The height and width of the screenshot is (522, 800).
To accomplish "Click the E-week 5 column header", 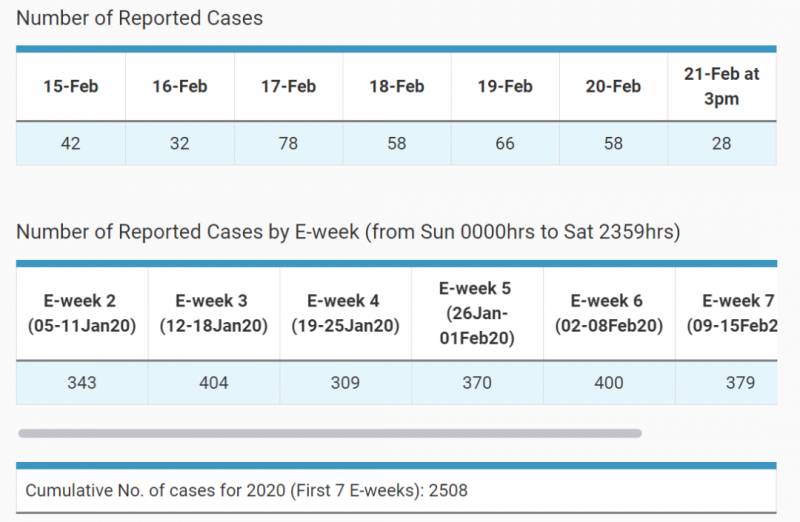I will pyautogui.click(x=477, y=313).
